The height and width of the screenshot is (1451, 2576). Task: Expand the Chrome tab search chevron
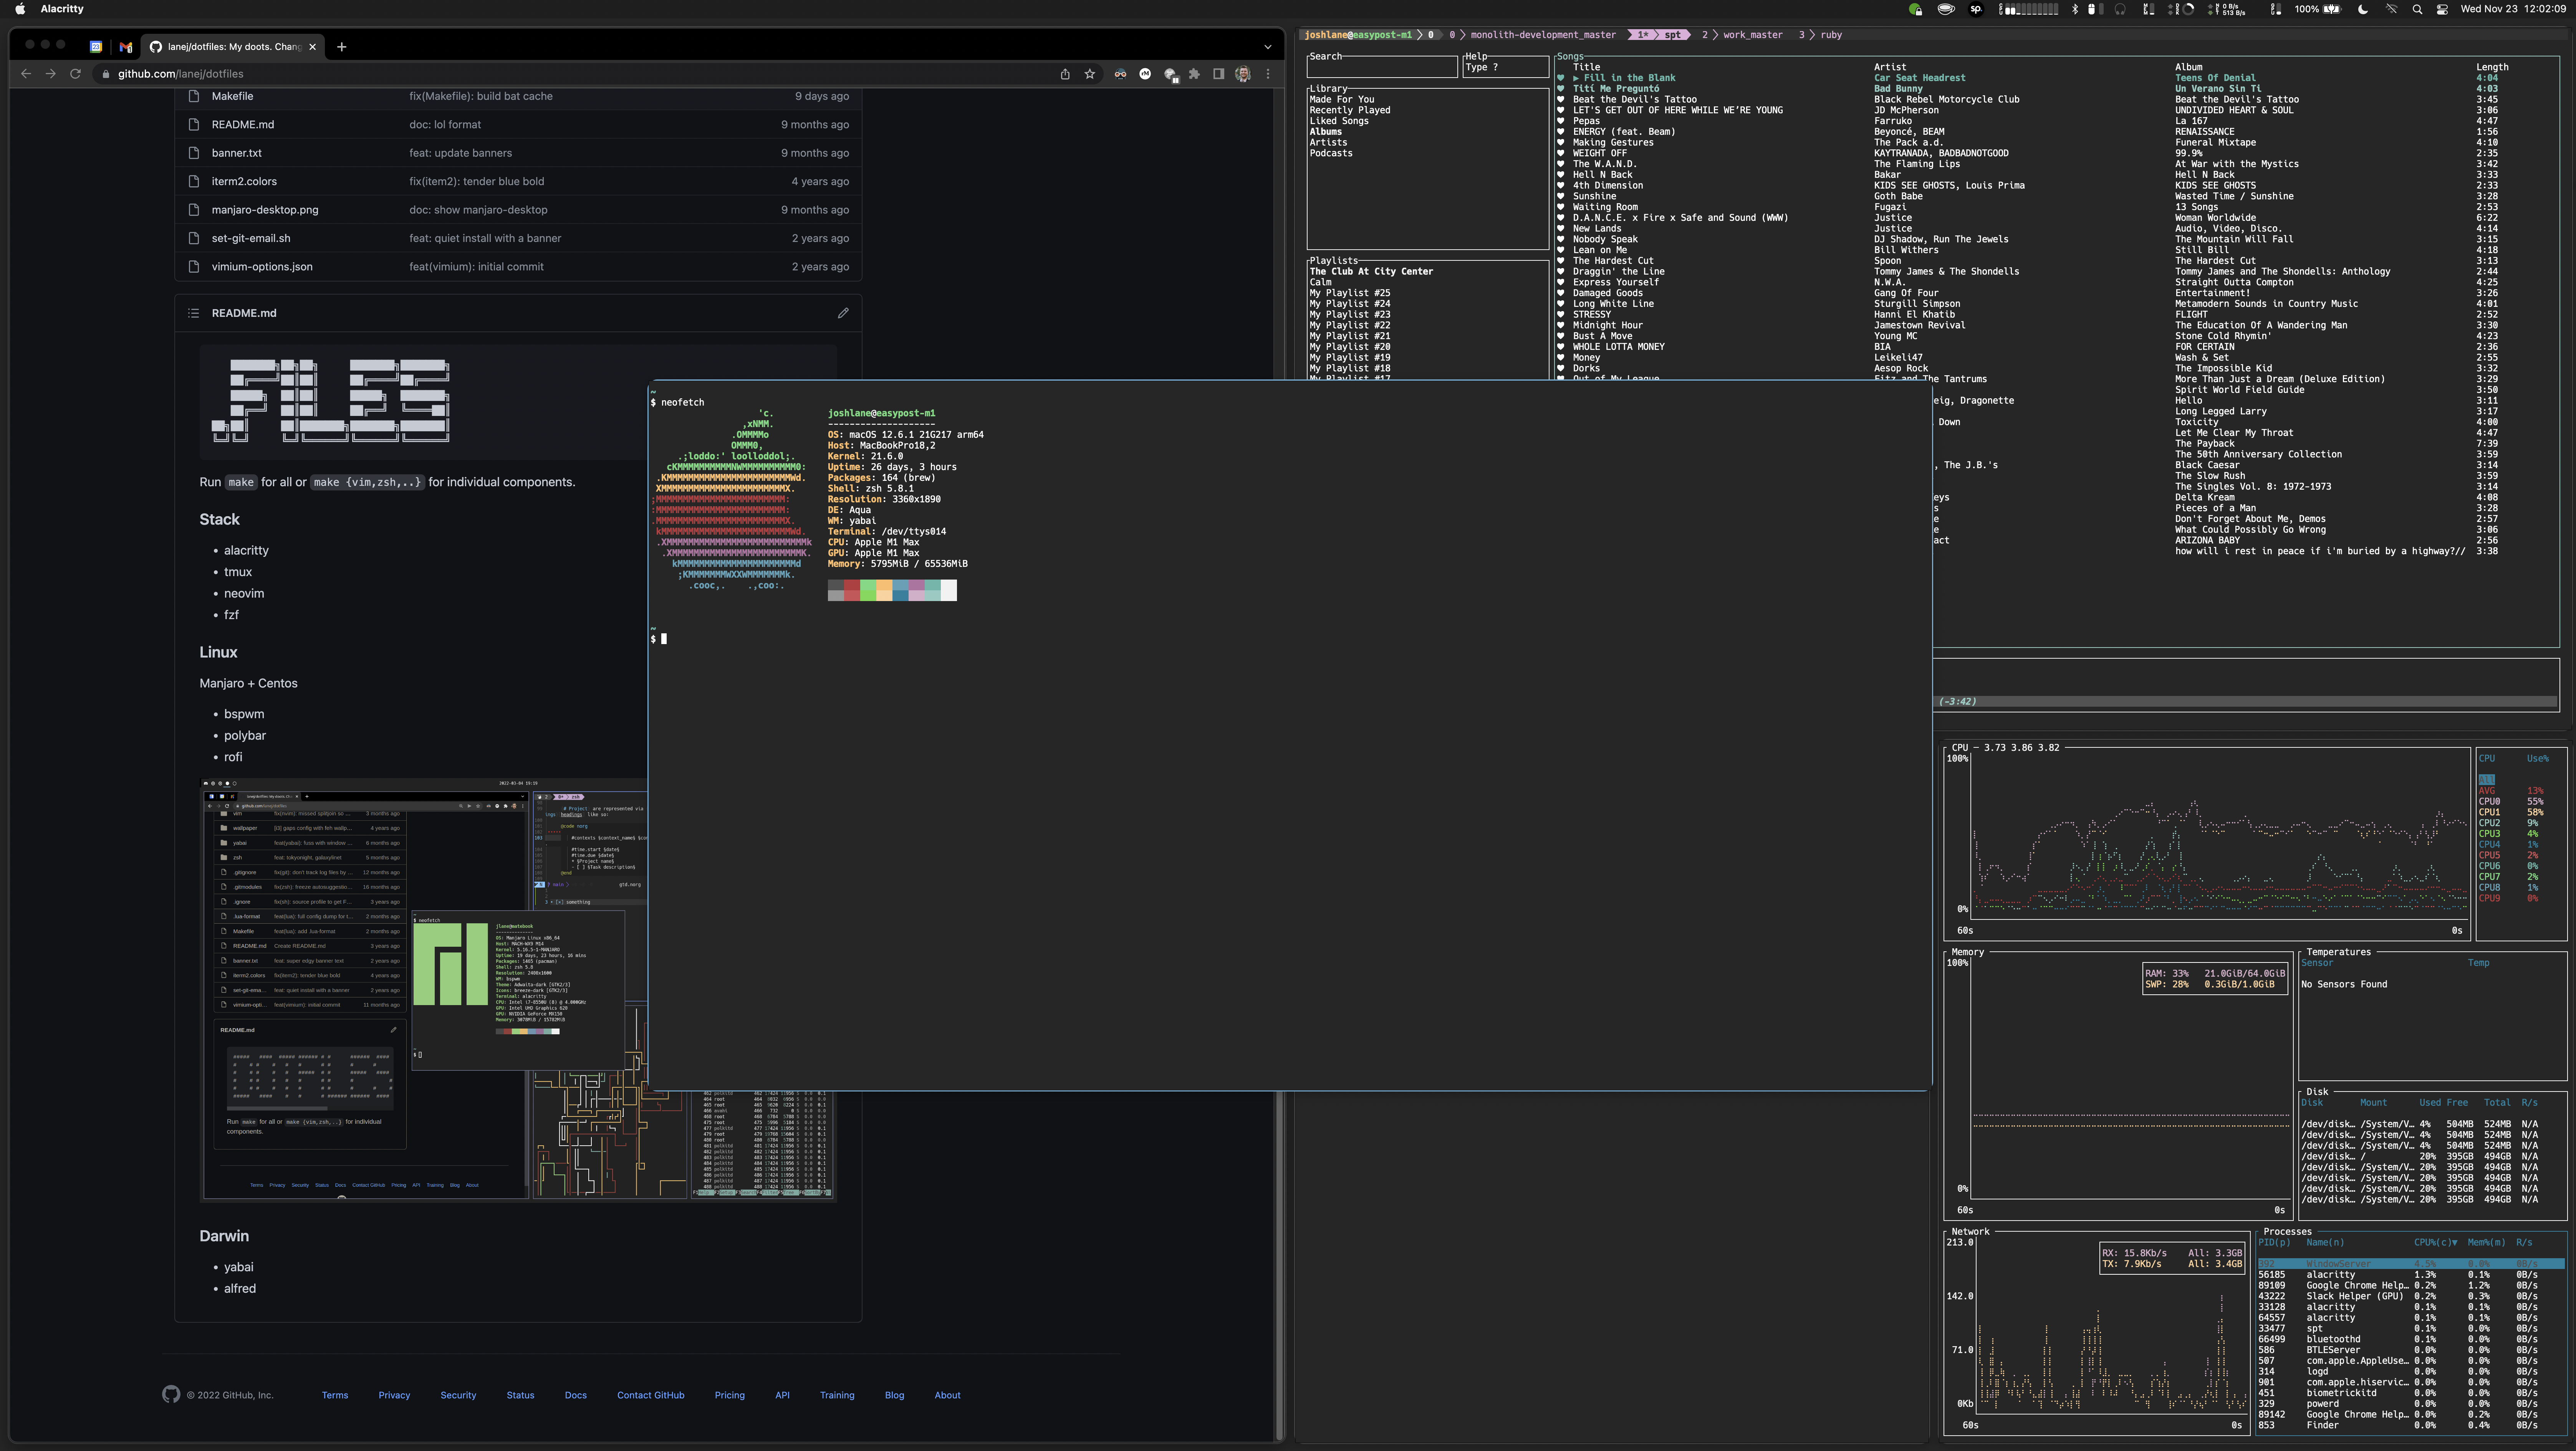tap(1268, 47)
